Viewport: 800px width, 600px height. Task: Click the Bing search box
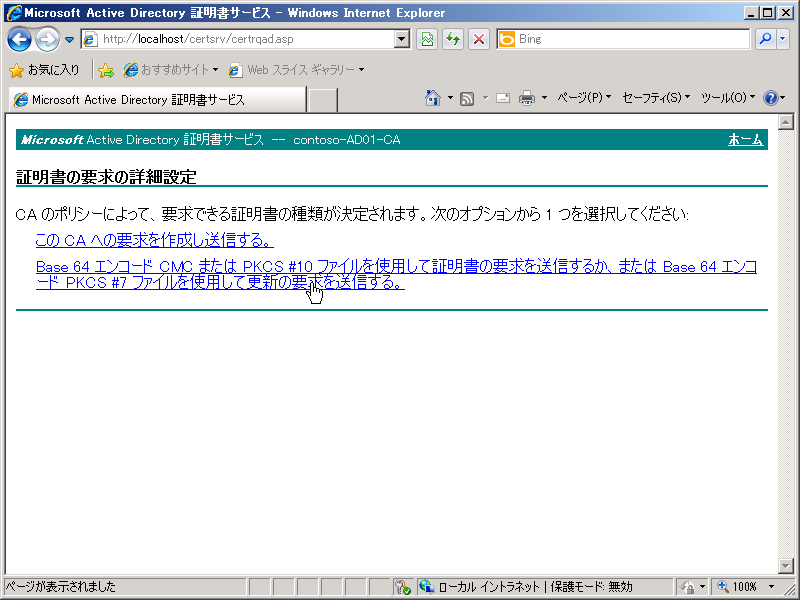(x=623, y=39)
